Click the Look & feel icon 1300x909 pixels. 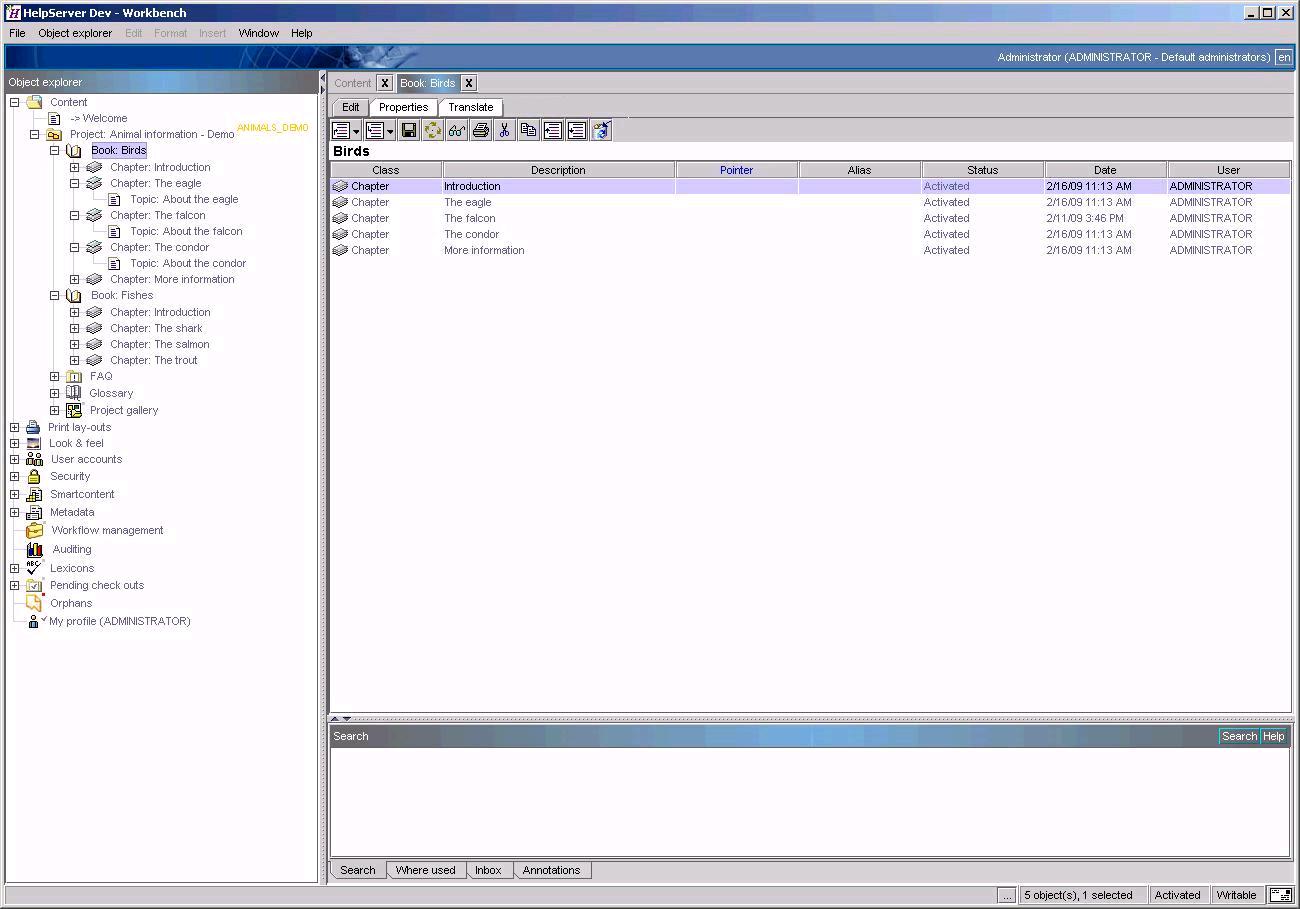[x=33, y=443]
